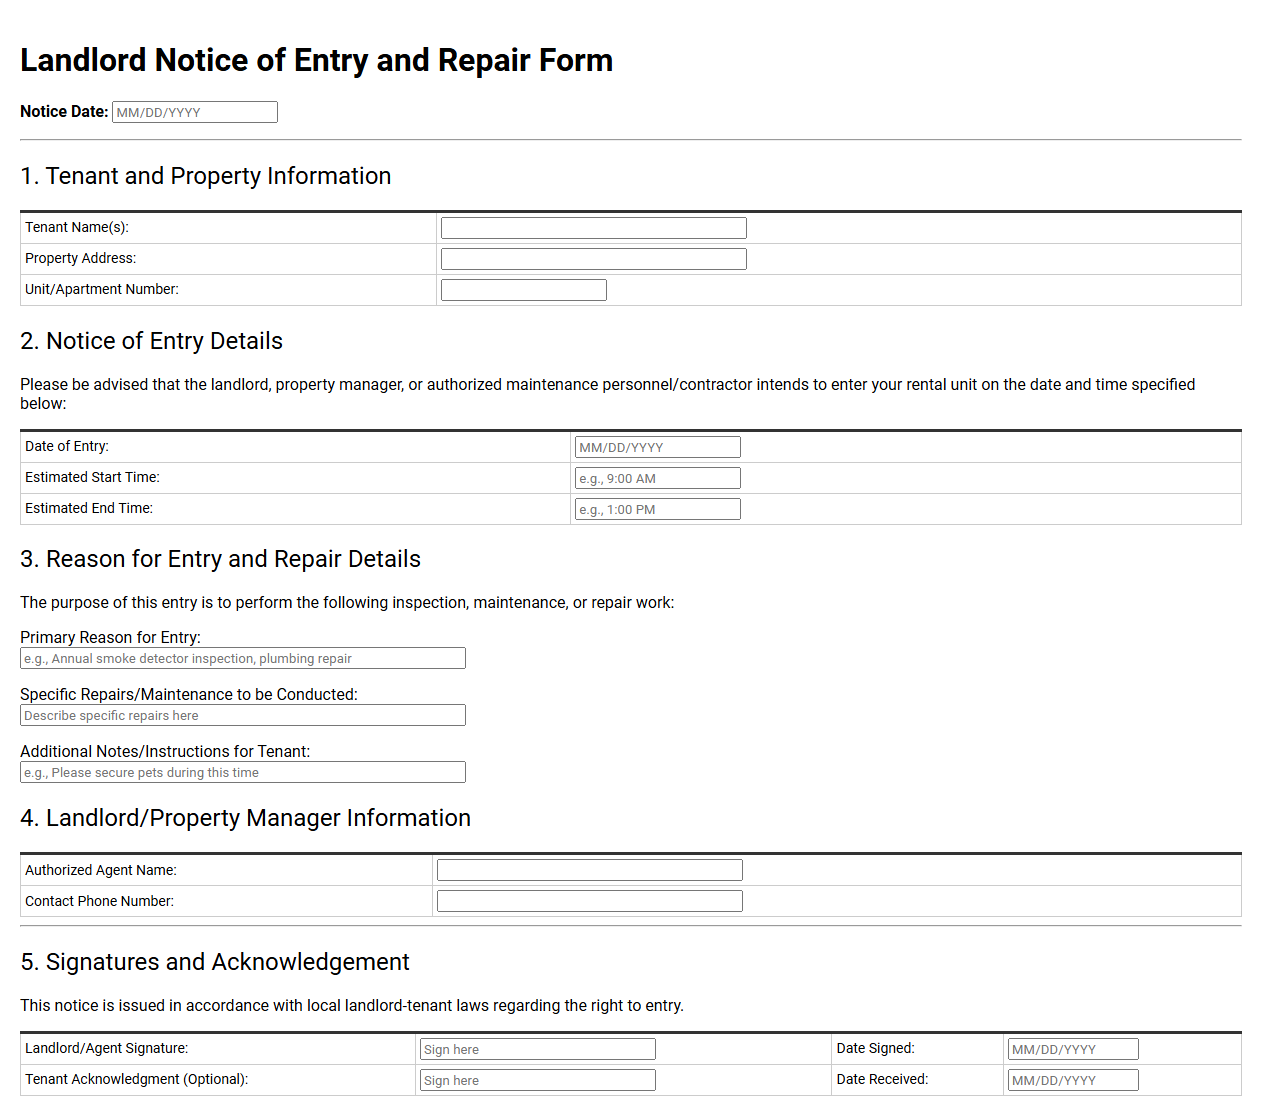Click the Date of Entry field

pyautogui.click(x=657, y=447)
